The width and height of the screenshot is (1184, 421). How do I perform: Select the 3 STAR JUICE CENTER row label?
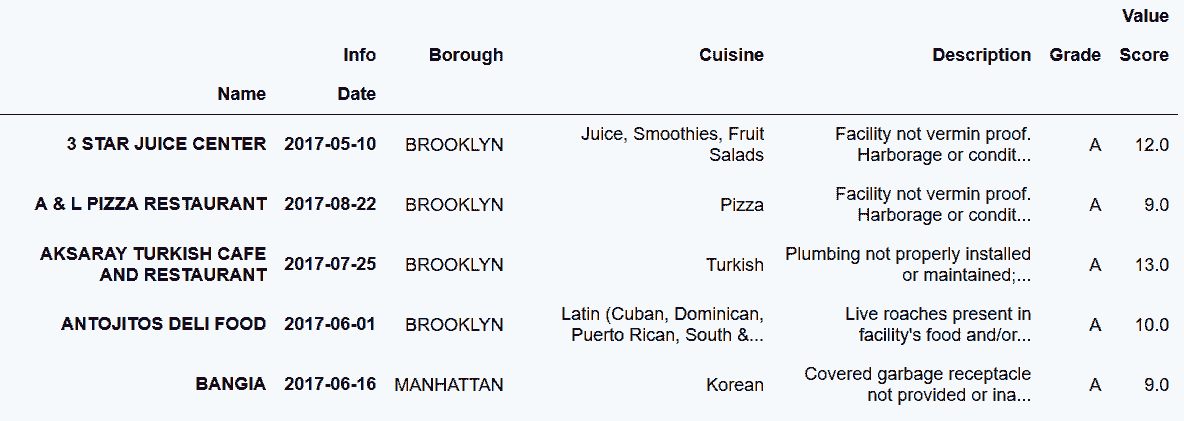[x=166, y=144]
